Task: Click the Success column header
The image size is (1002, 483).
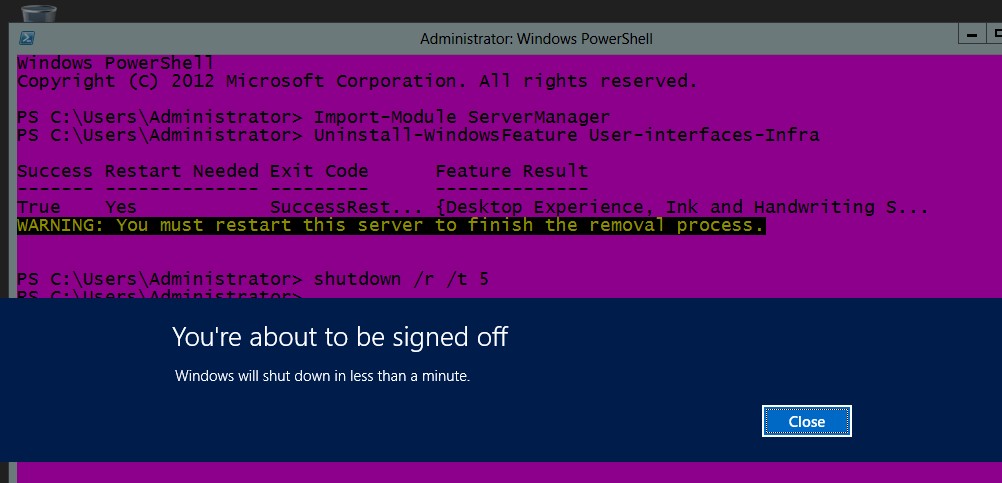Action: click(x=54, y=171)
